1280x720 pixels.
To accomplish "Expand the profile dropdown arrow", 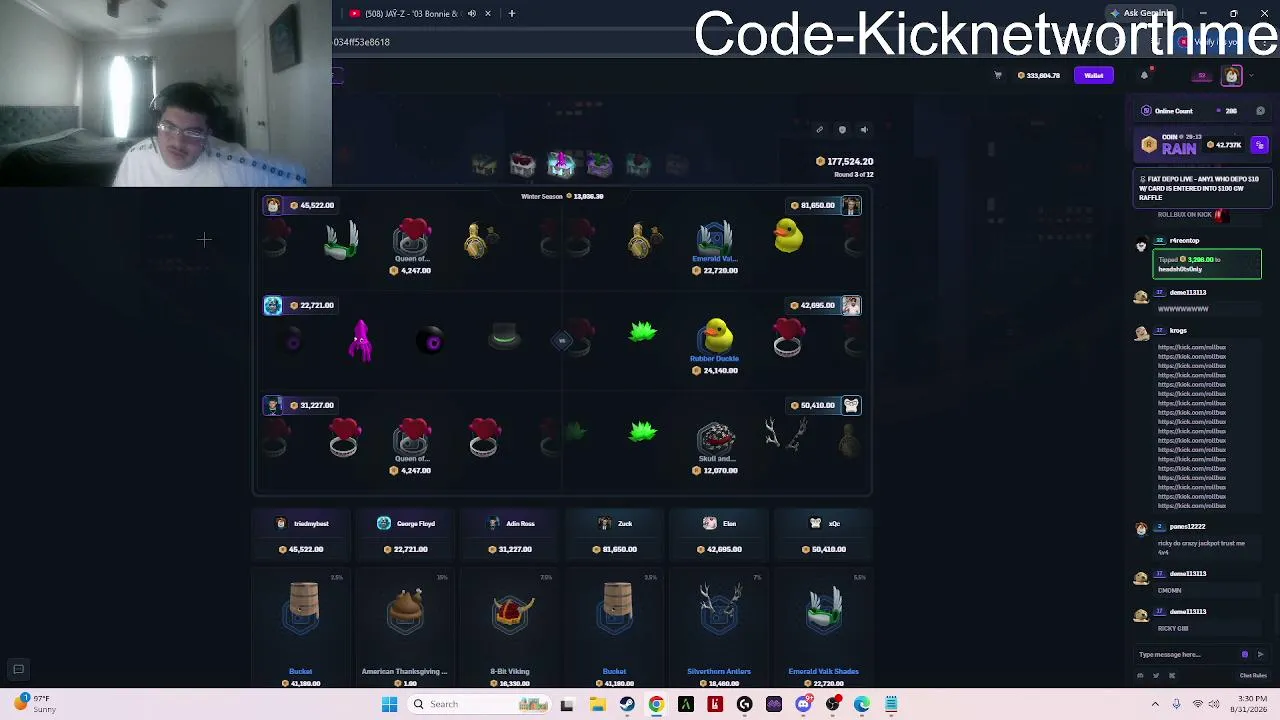I will [x=1251, y=76].
